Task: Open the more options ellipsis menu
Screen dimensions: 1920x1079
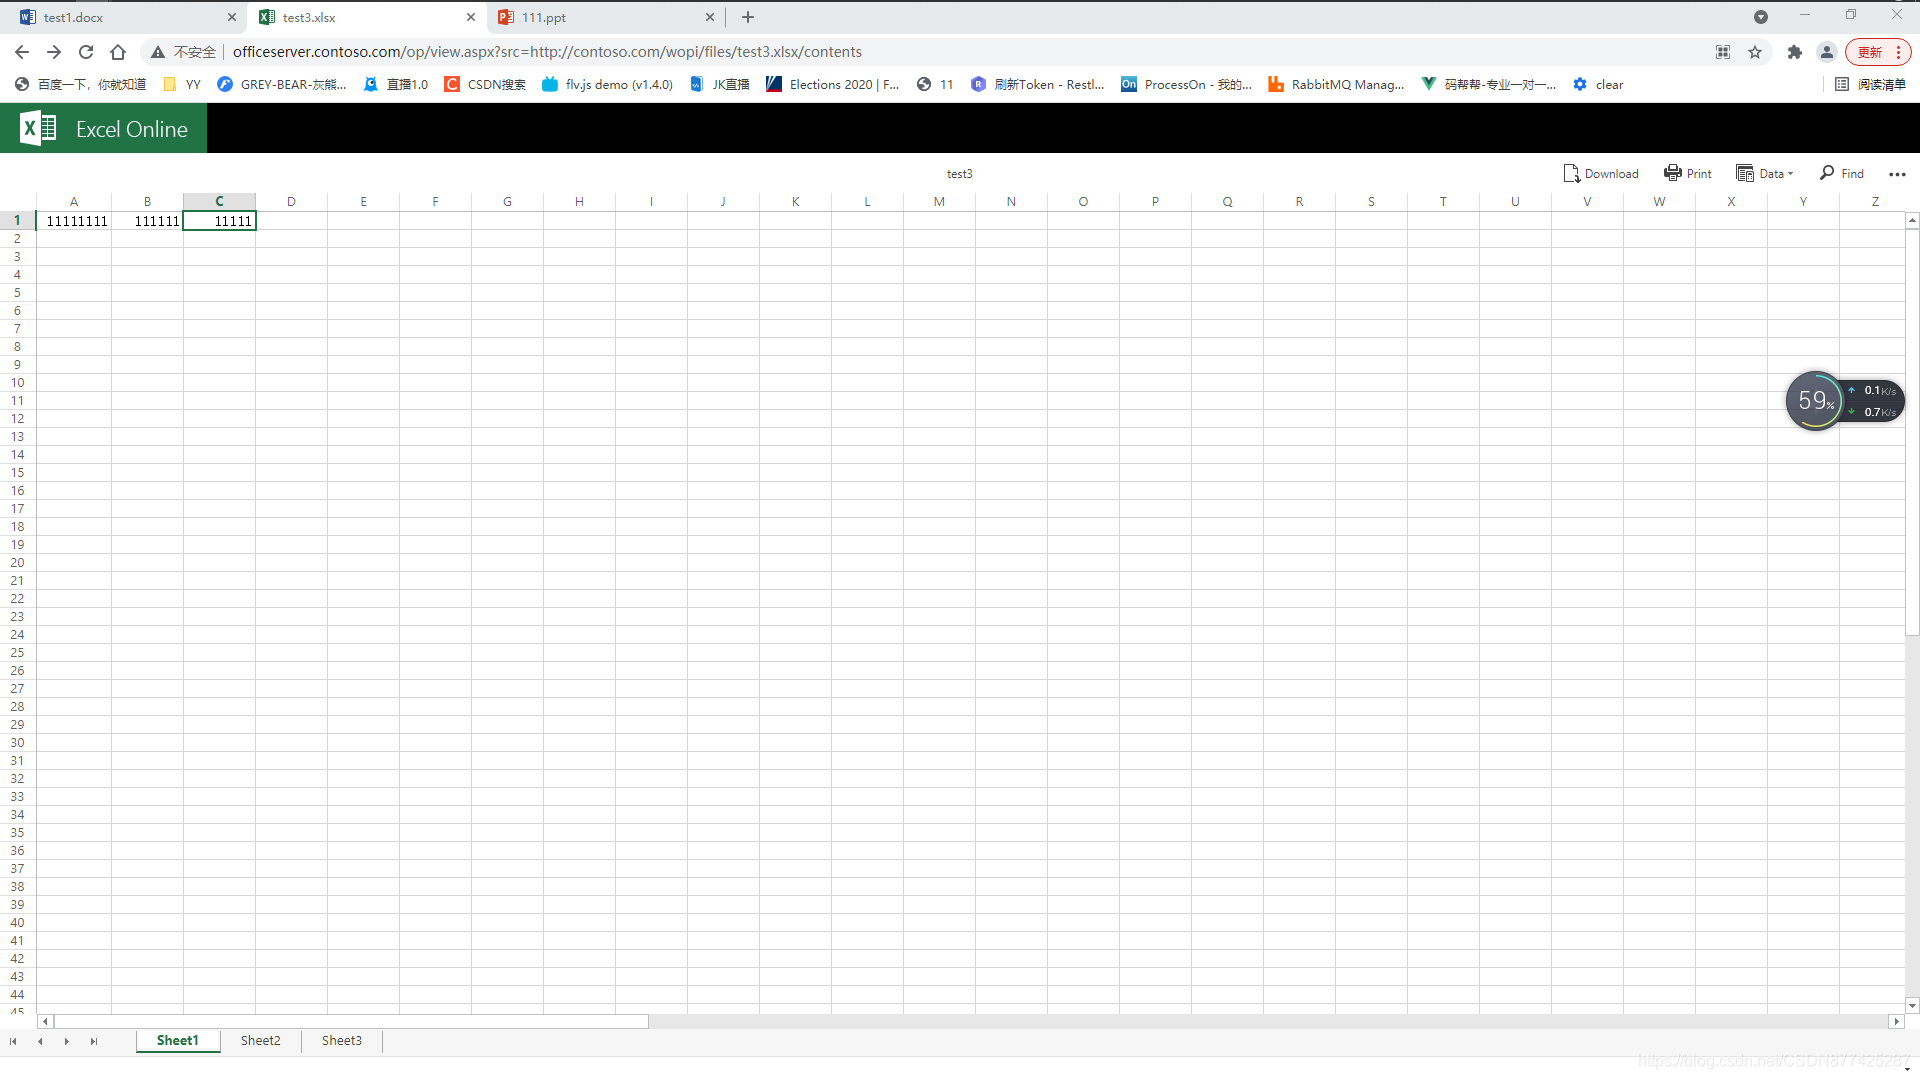Action: [1897, 174]
